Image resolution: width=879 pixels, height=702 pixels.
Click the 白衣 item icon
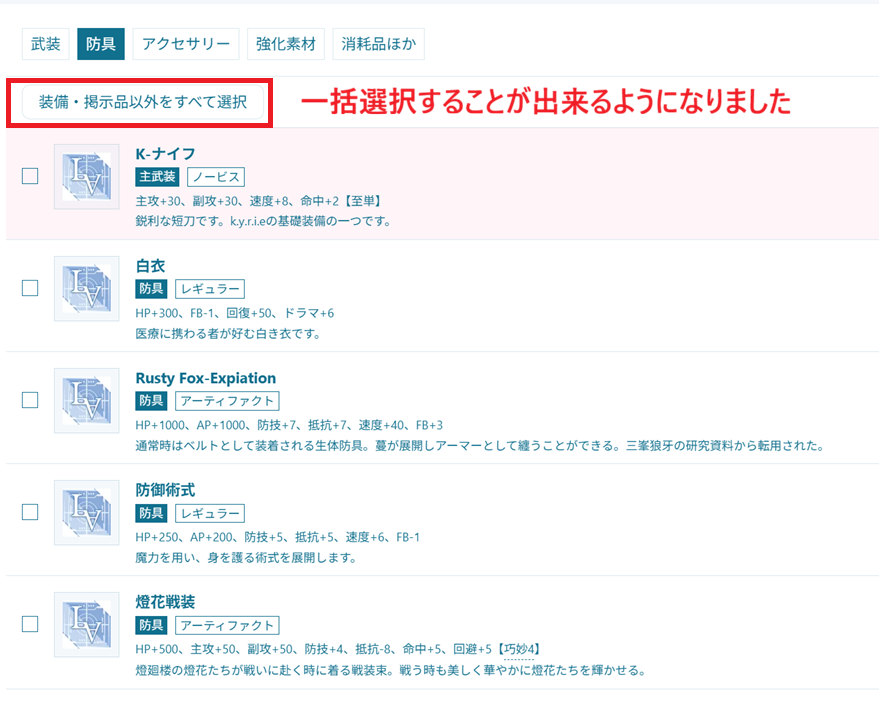coord(86,289)
